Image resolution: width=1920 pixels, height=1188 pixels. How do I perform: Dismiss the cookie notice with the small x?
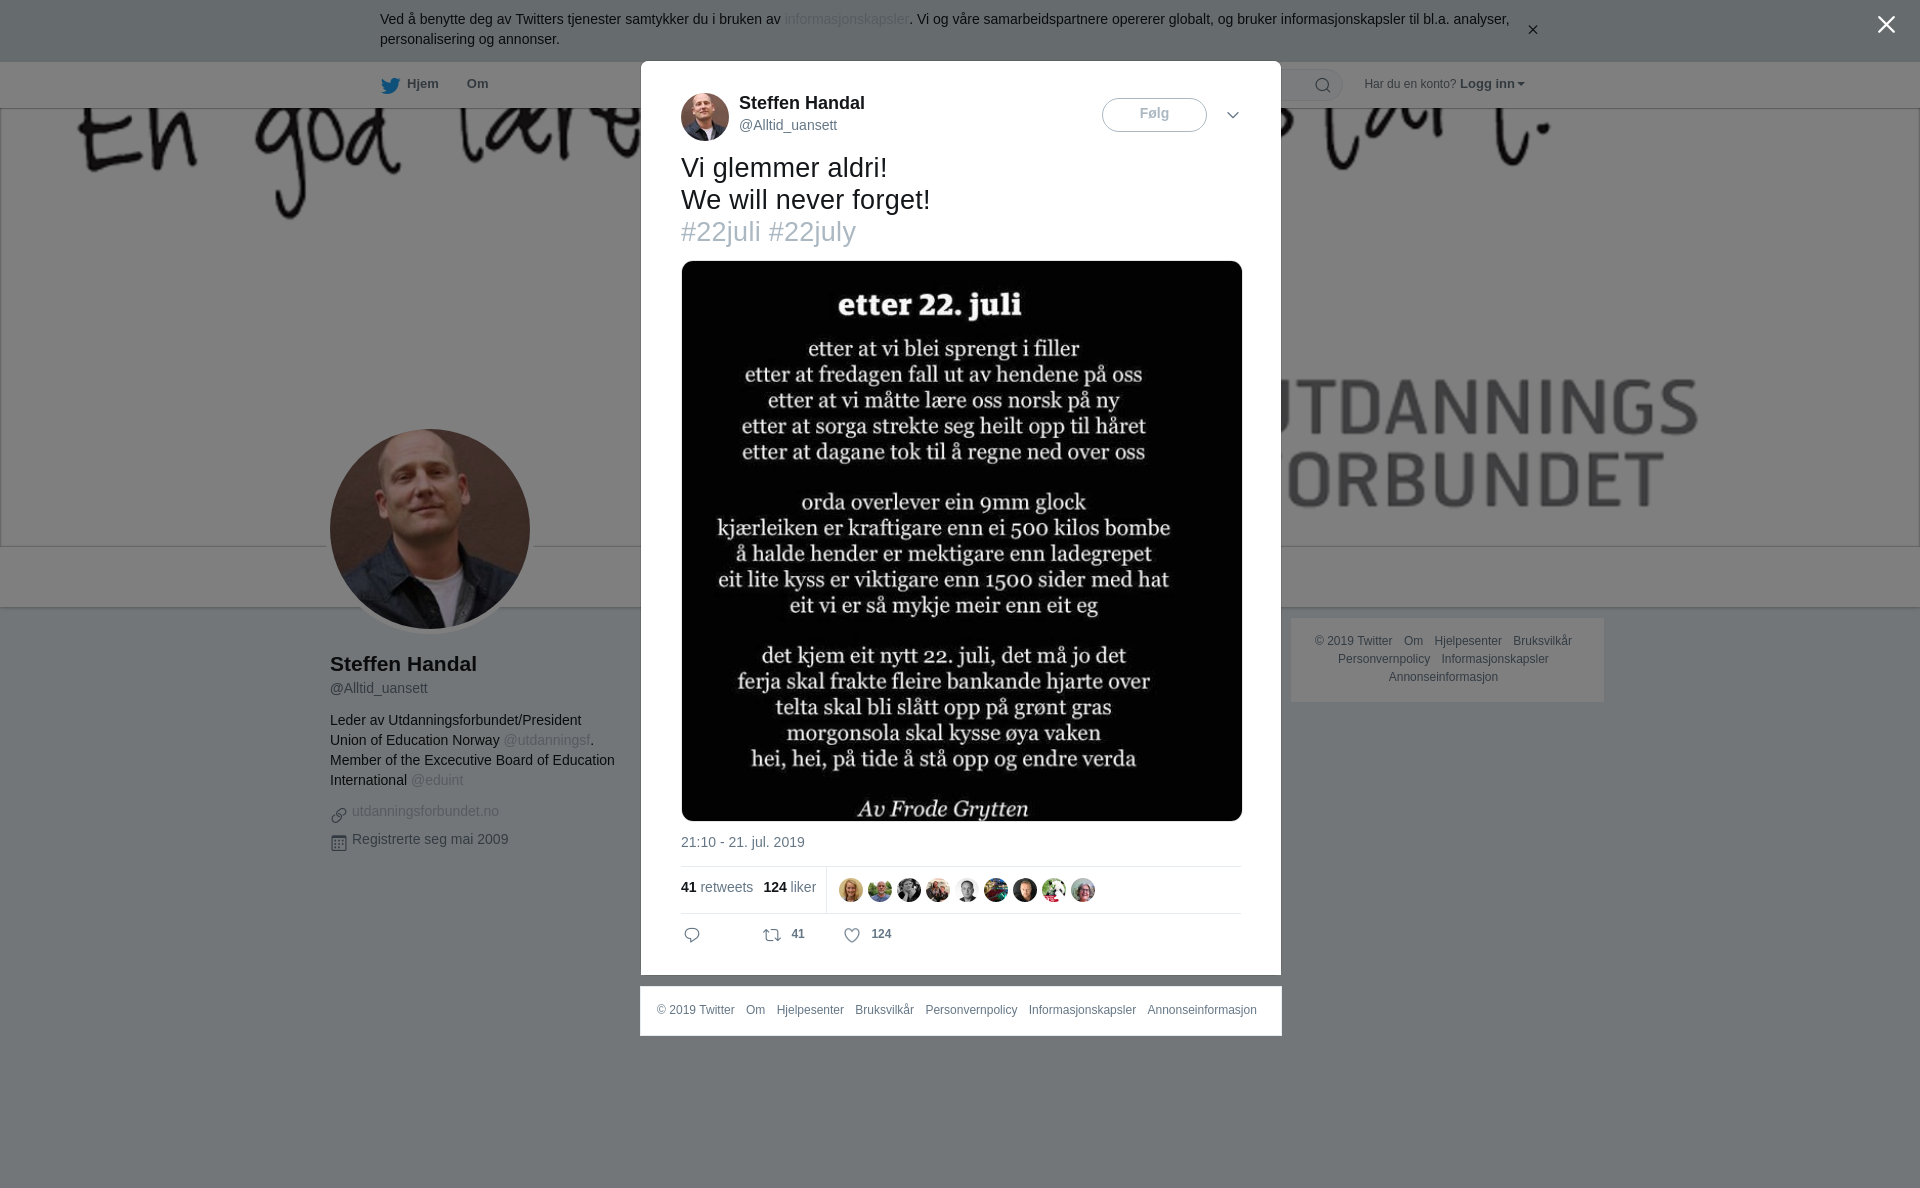pos(1532,30)
